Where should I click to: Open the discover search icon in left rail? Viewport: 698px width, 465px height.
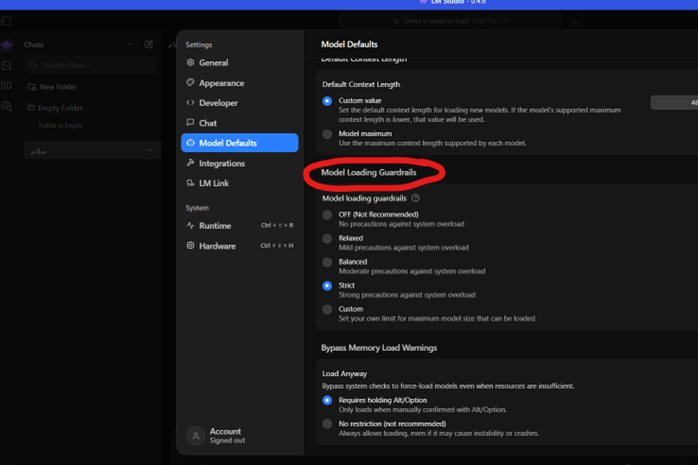coord(6,106)
